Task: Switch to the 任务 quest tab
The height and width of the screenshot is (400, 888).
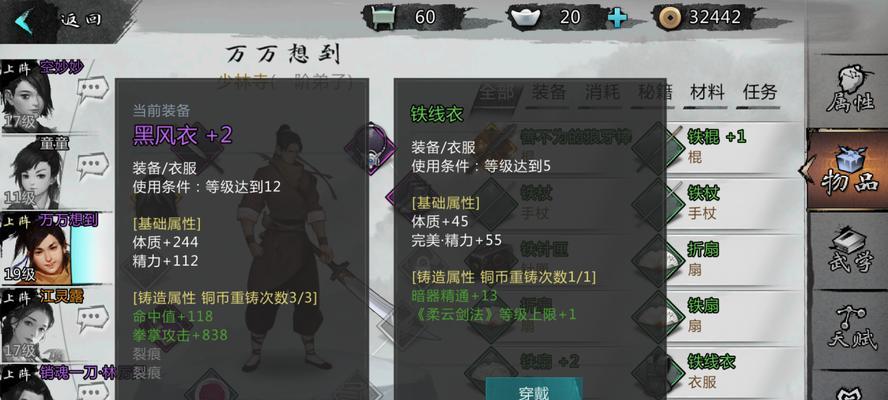Action: pos(759,92)
